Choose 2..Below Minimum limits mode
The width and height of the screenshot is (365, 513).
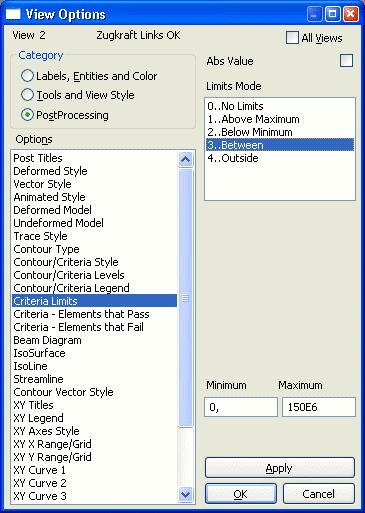280,132
